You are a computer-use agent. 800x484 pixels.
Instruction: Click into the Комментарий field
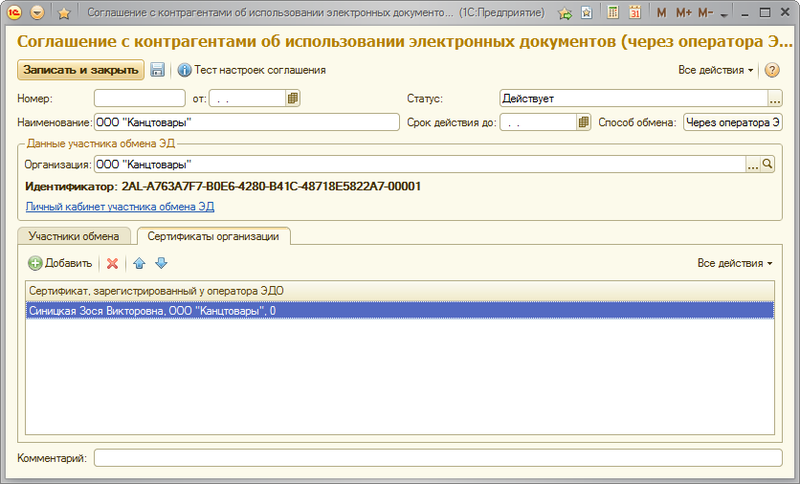[x=438, y=458]
